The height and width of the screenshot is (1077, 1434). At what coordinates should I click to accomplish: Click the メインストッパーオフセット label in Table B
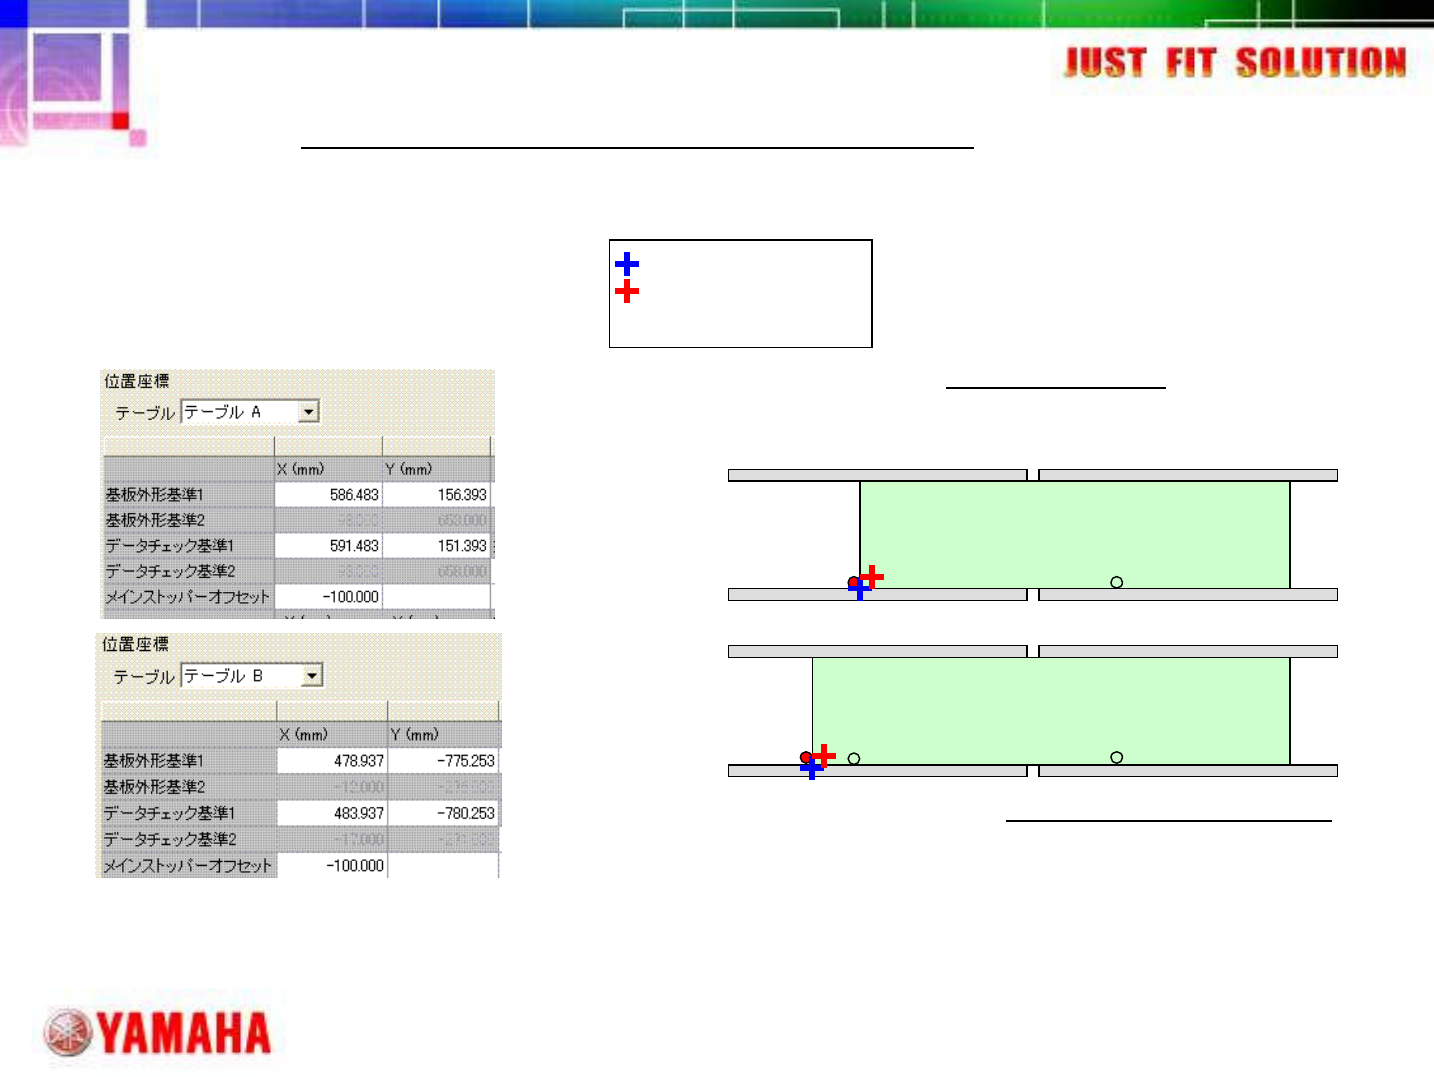coord(188,865)
